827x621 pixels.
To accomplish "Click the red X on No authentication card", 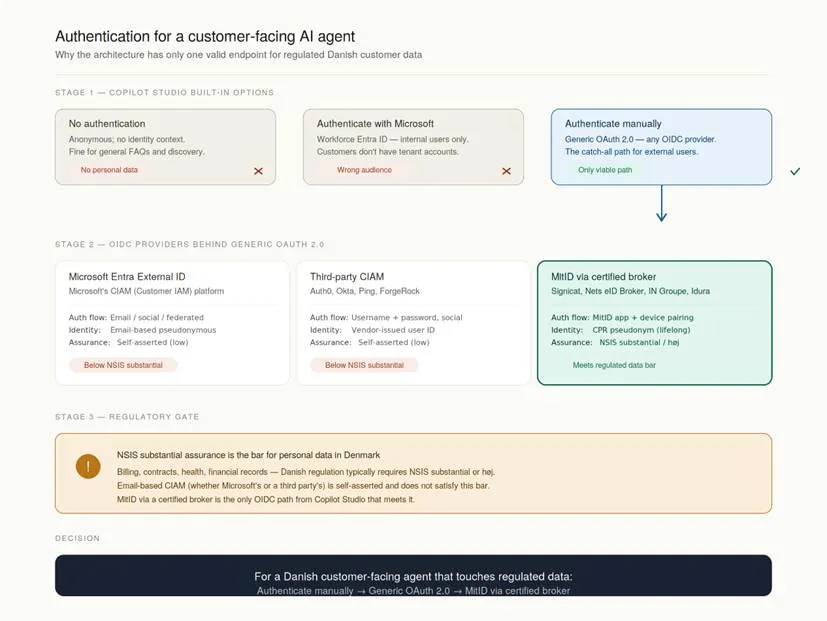I will point(258,171).
